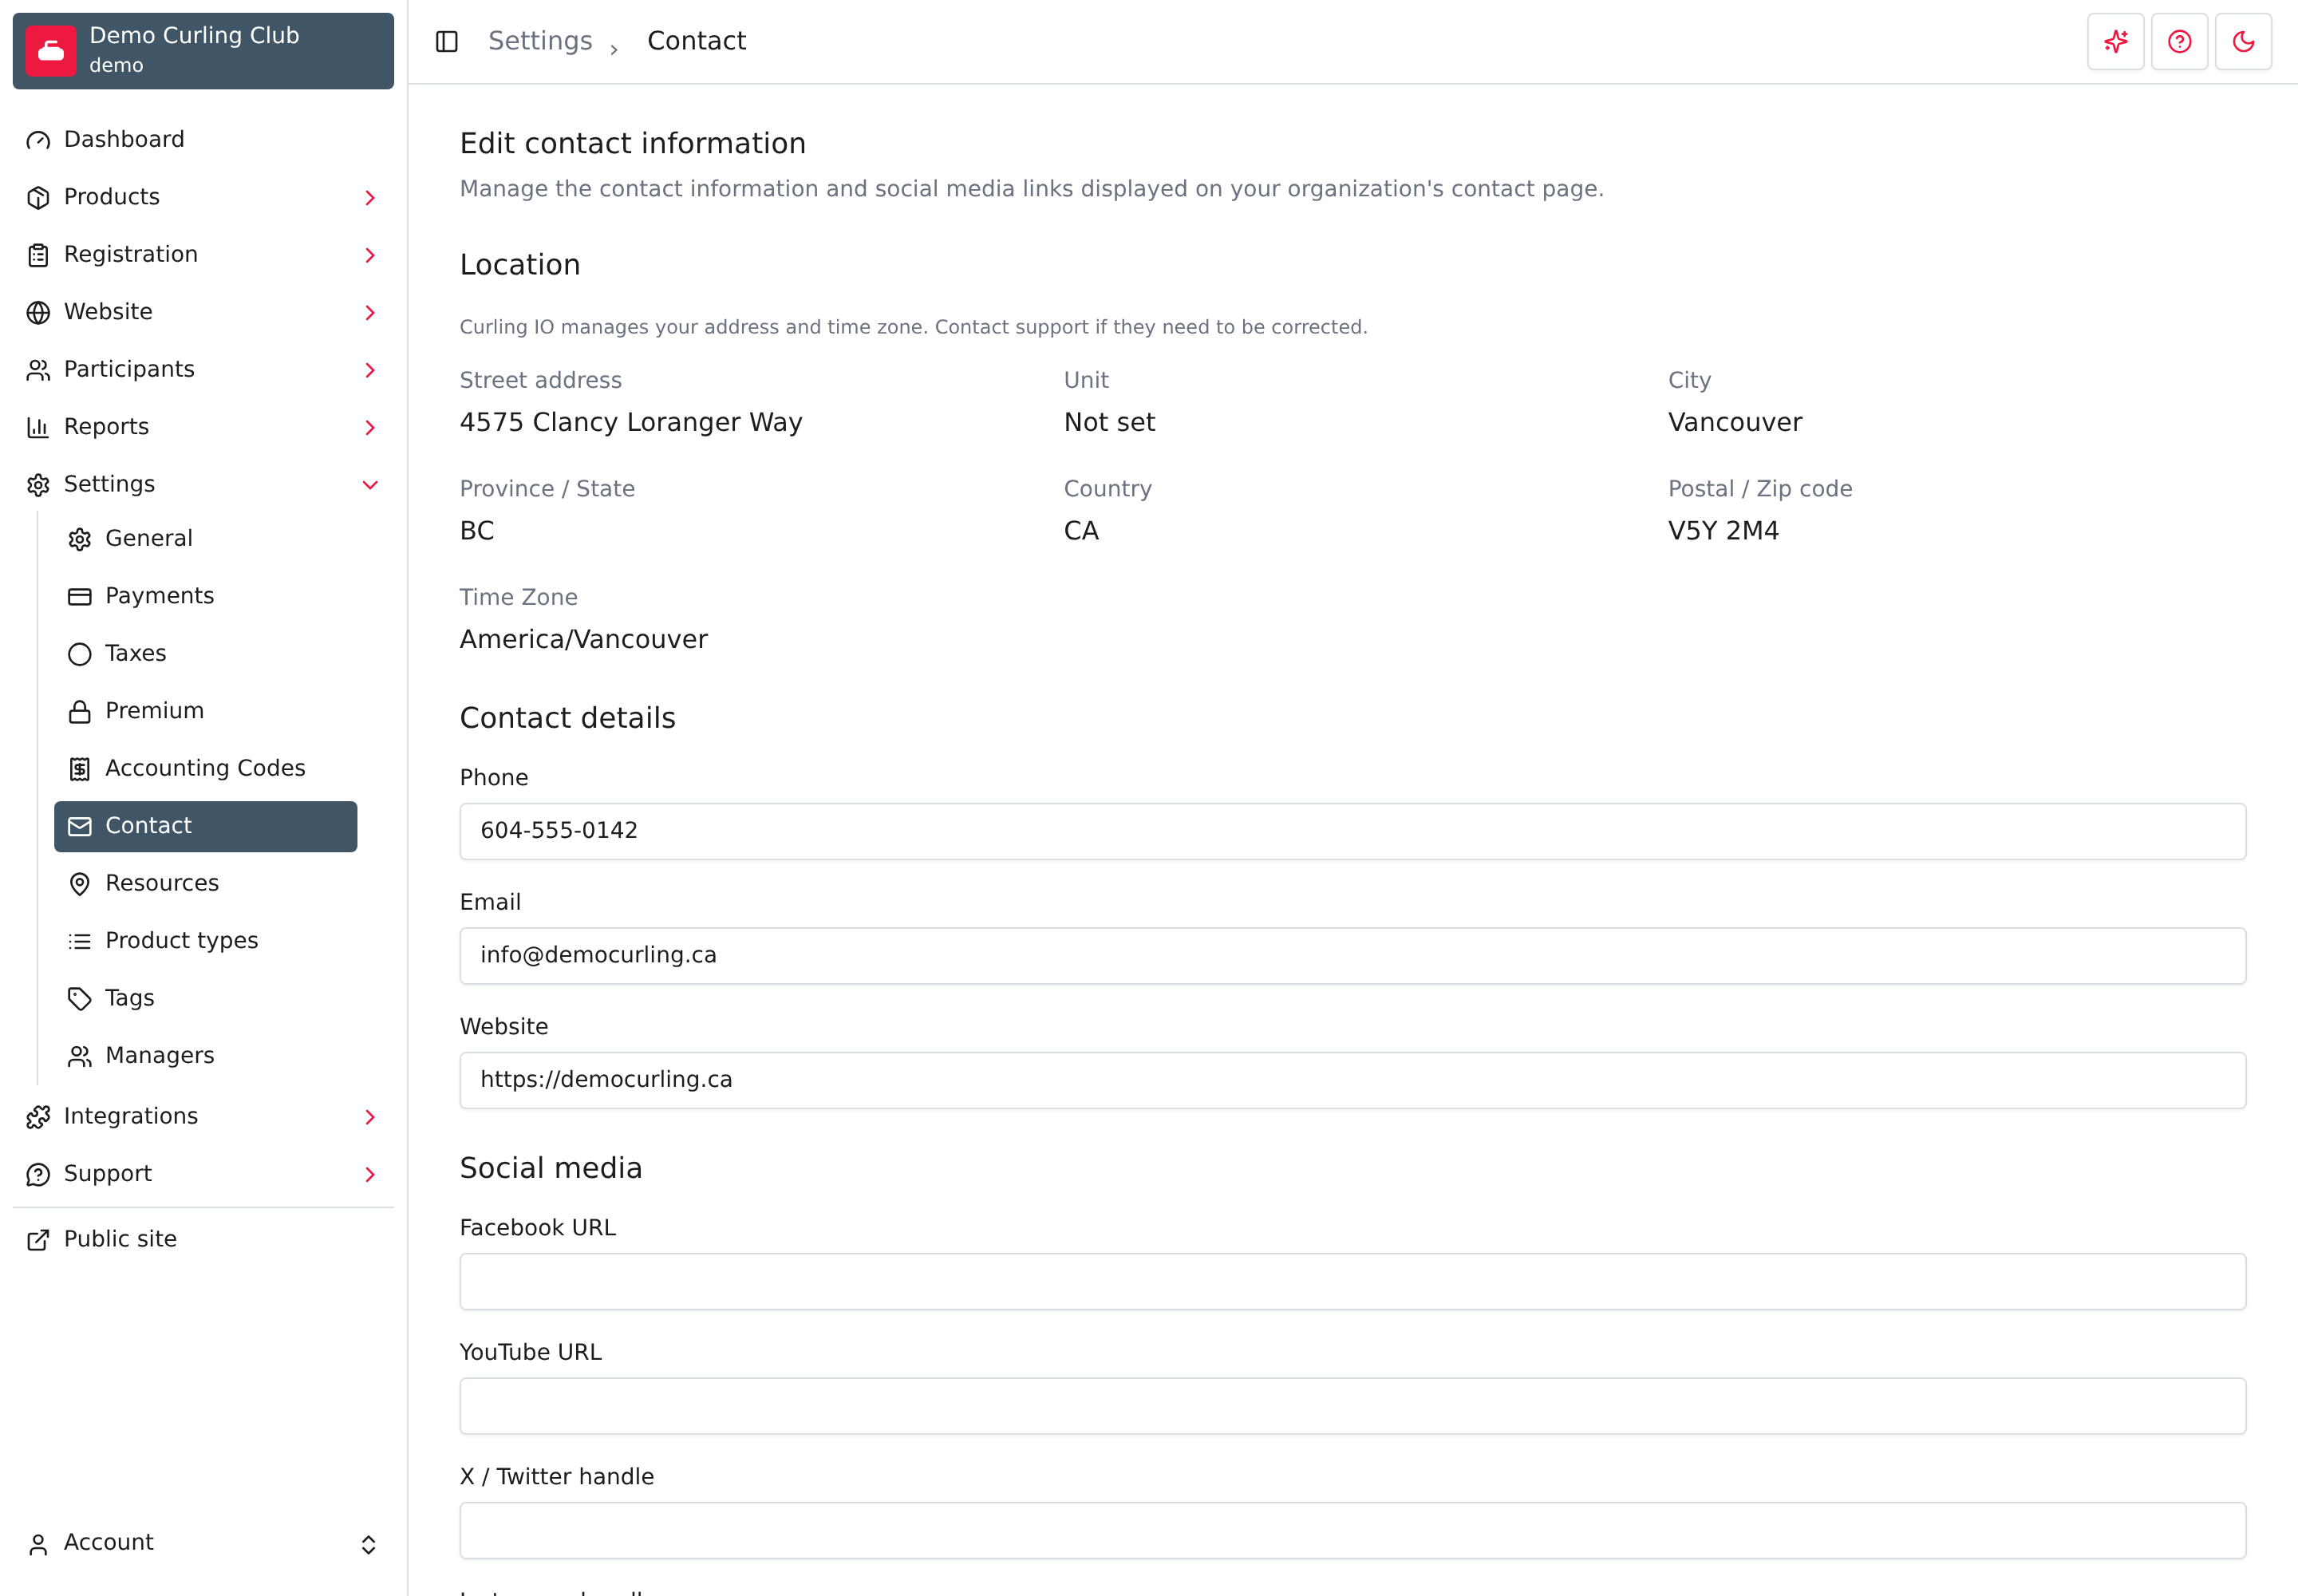Open Accounting Codes settings
The height and width of the screenshot is (1596, 2298).
point(205,769)
